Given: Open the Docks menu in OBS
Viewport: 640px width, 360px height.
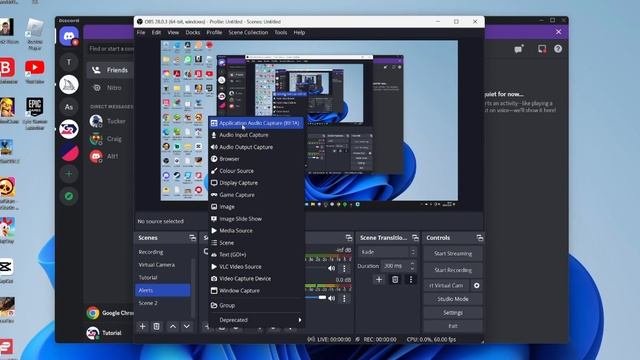Looking at the screenshot, I should 193,32.
